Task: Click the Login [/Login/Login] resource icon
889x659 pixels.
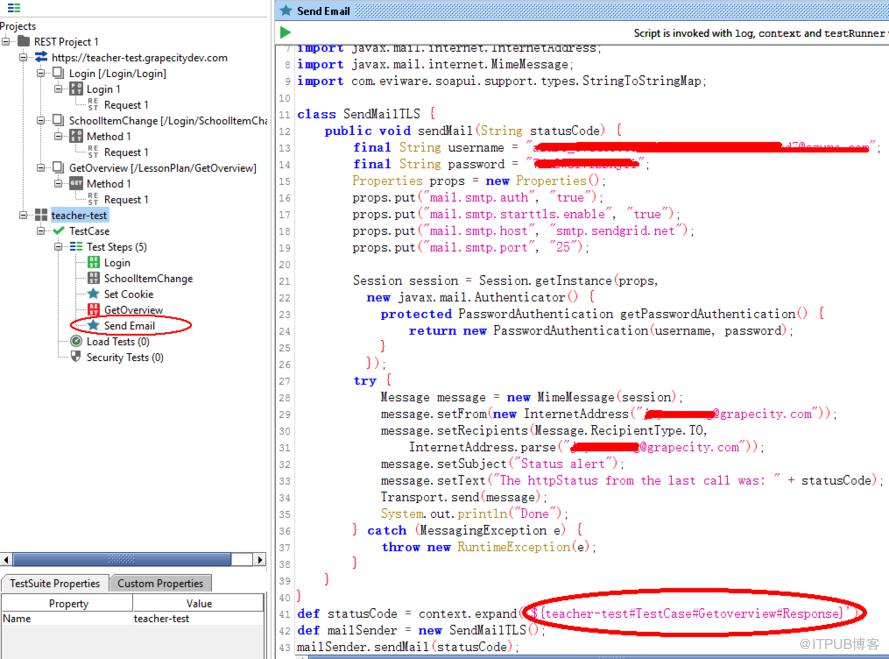Action: (x=58, y=73)
